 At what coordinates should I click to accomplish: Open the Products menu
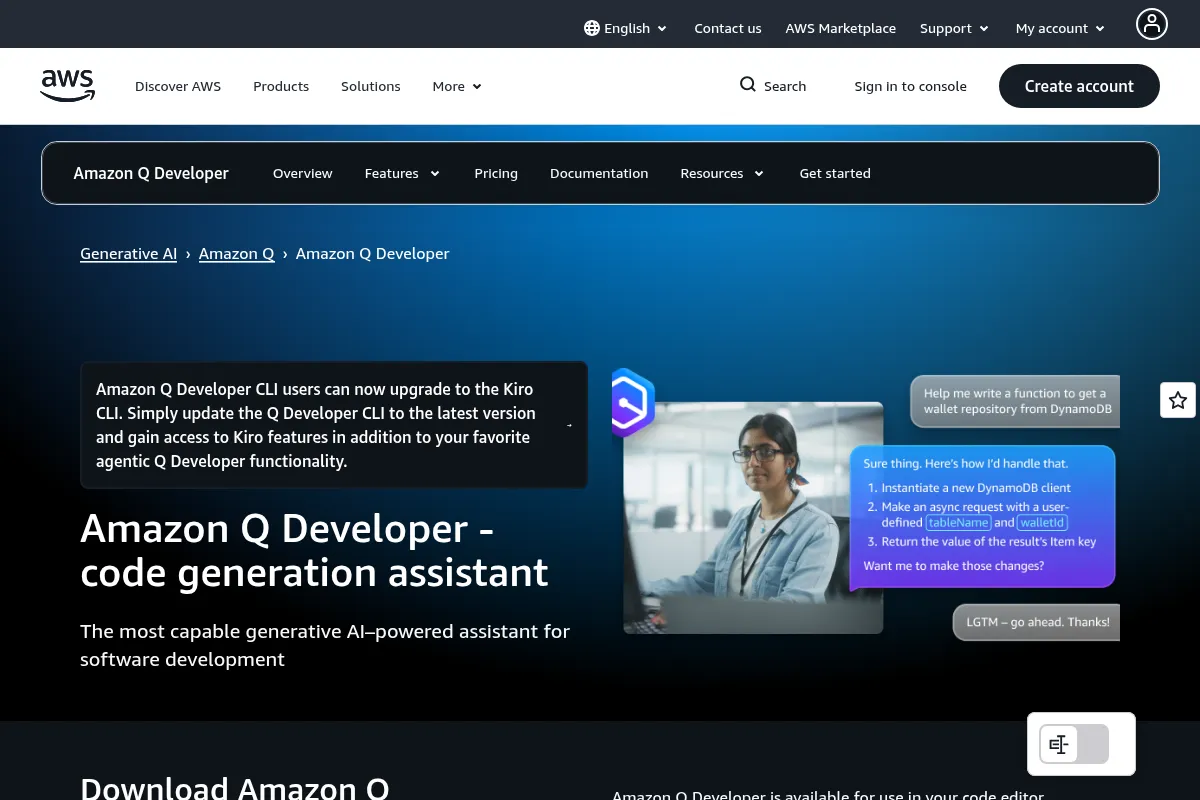[281, 86]
